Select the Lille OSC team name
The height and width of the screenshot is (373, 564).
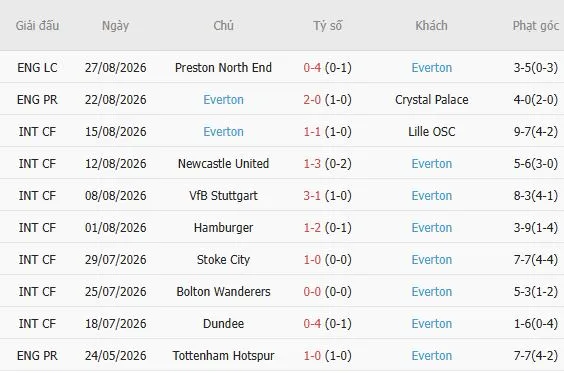coord(432,132)
